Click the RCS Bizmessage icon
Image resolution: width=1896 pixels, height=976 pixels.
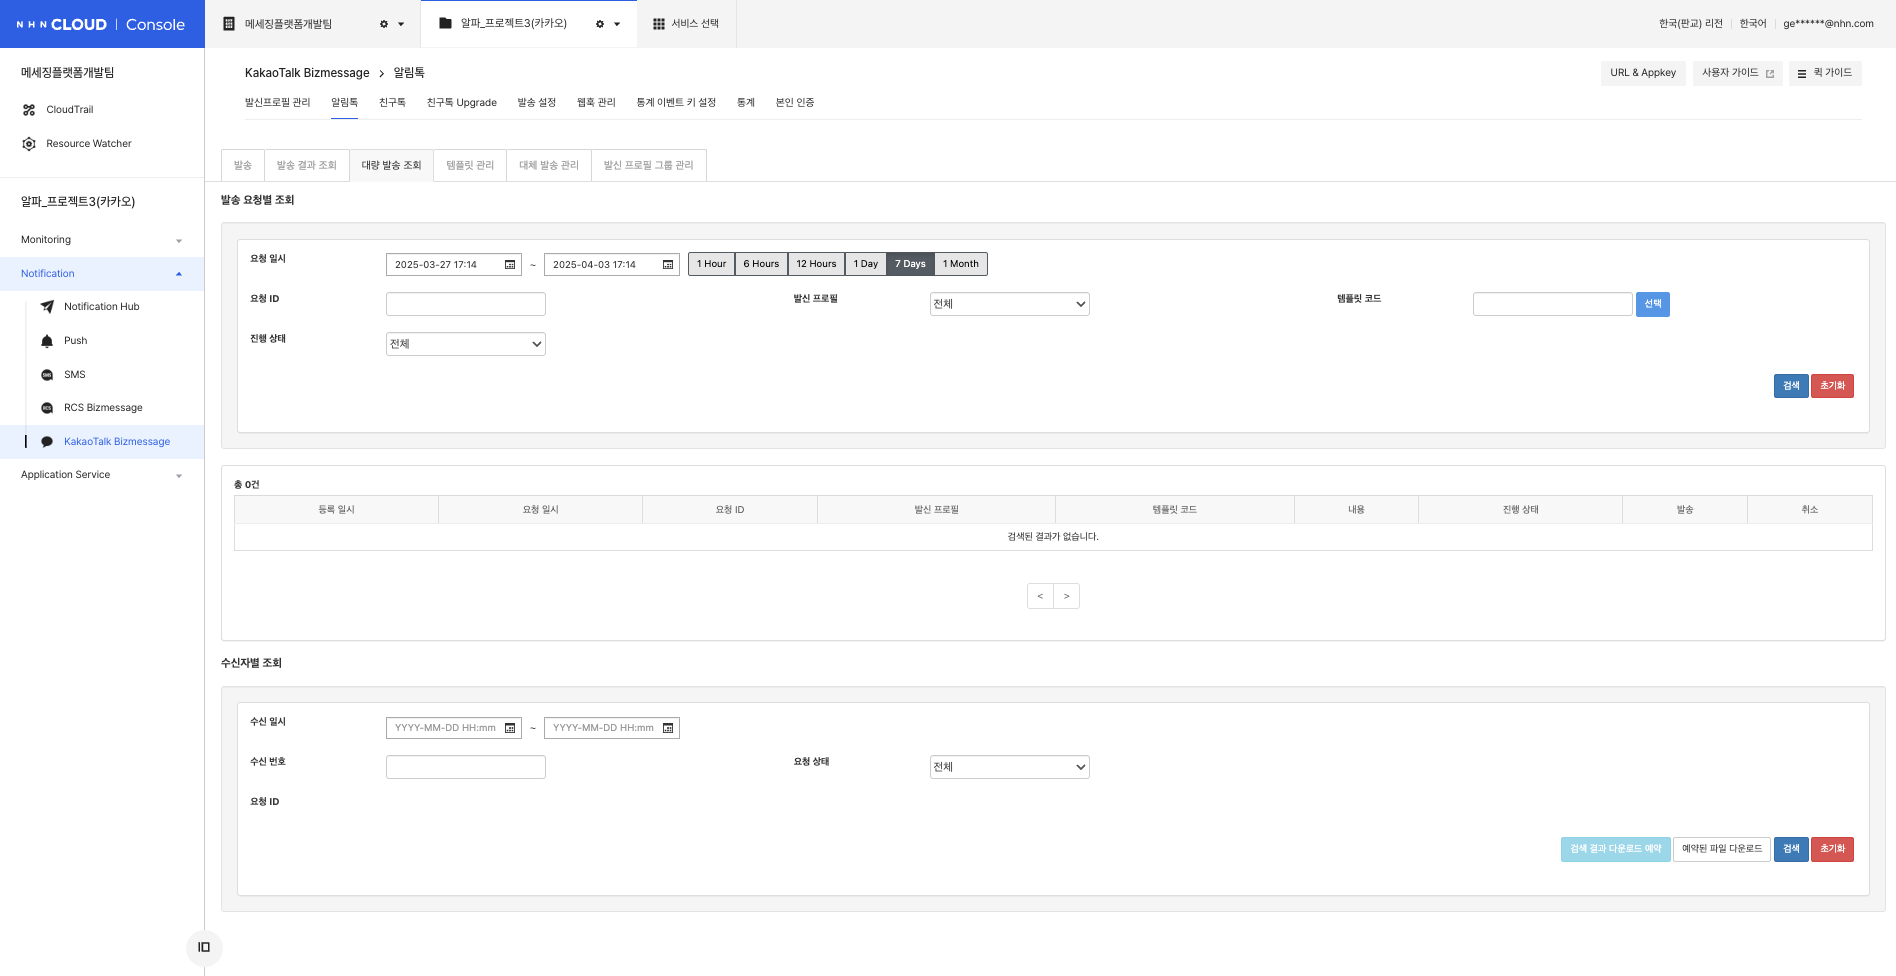[x=47, y=408]
